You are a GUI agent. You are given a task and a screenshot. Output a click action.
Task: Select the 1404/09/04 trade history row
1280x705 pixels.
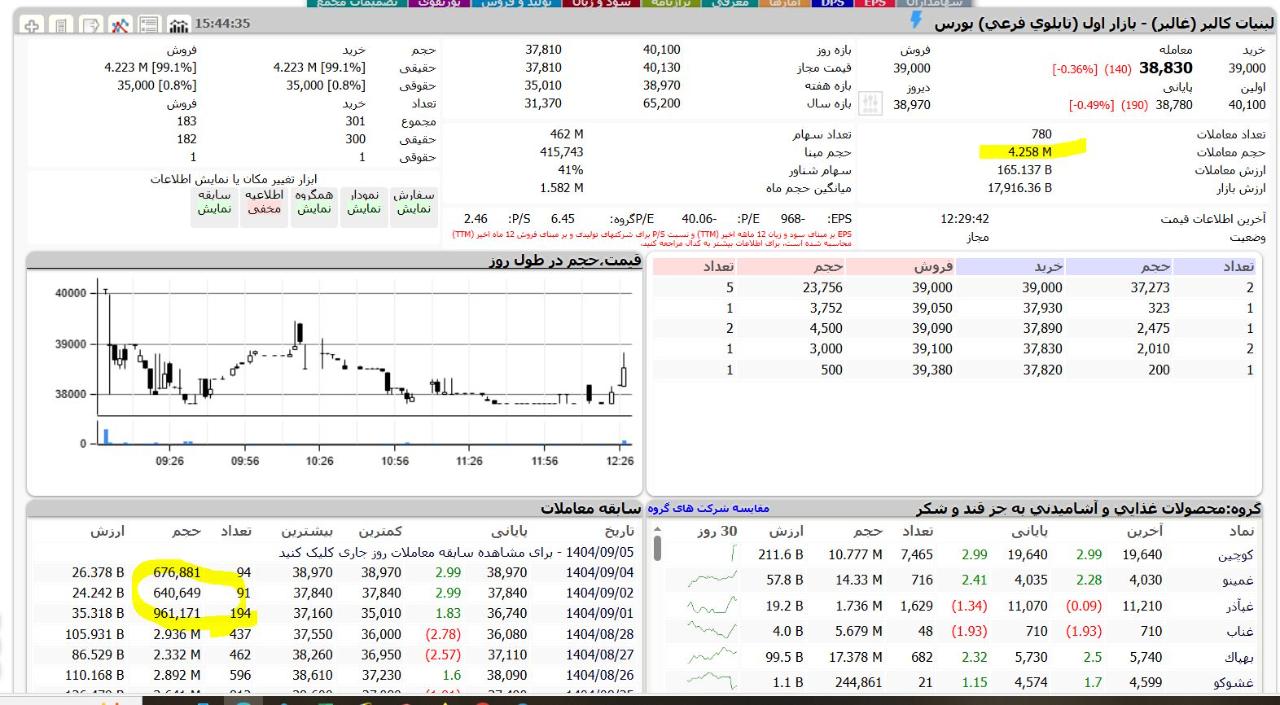(340, 572)
